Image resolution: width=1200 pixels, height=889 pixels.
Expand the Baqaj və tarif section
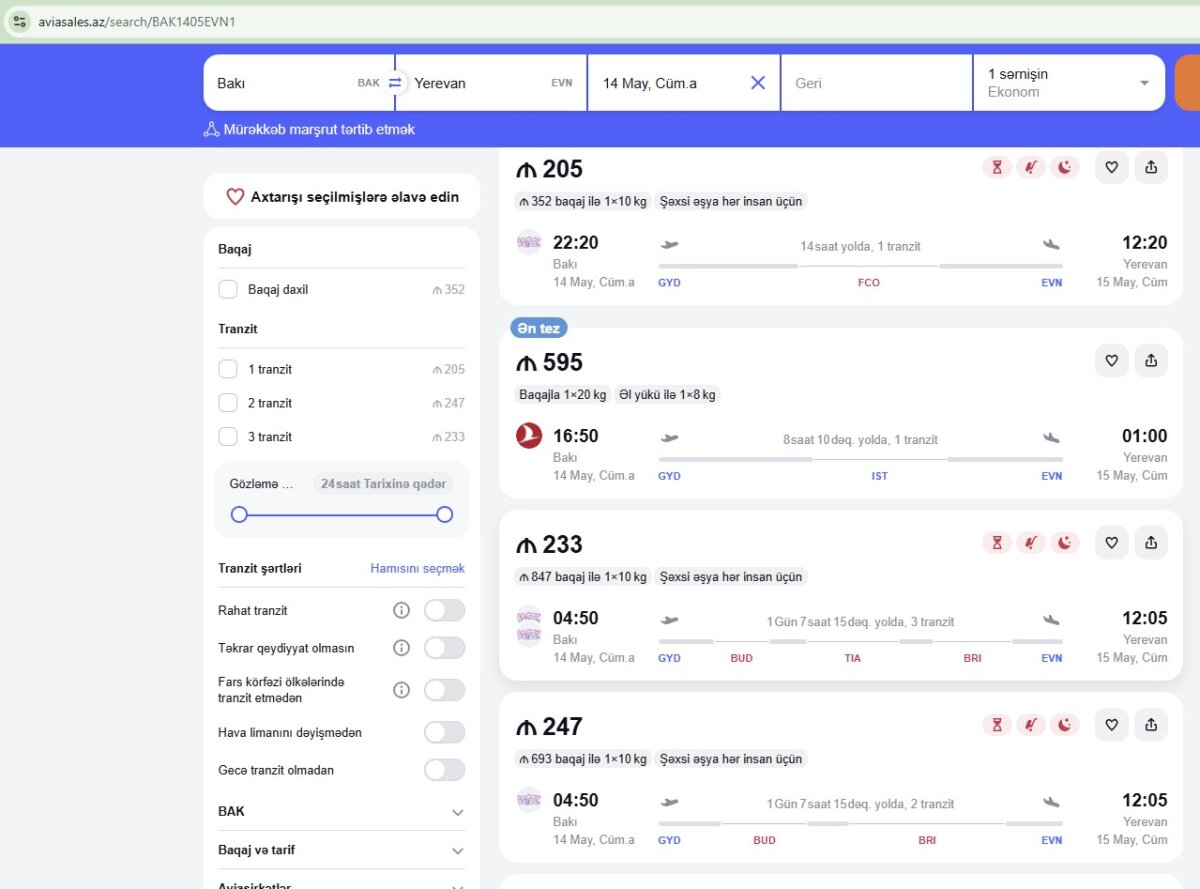point(457,850)
